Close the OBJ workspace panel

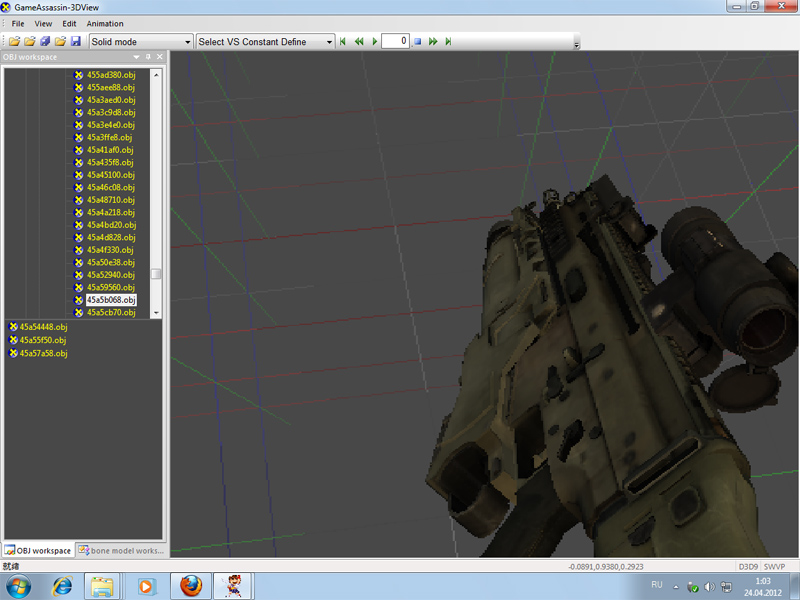[159, 57]
